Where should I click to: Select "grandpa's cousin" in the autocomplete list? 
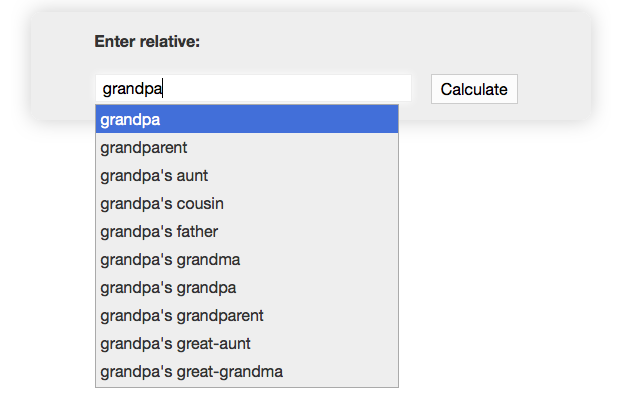click(246, 204)
